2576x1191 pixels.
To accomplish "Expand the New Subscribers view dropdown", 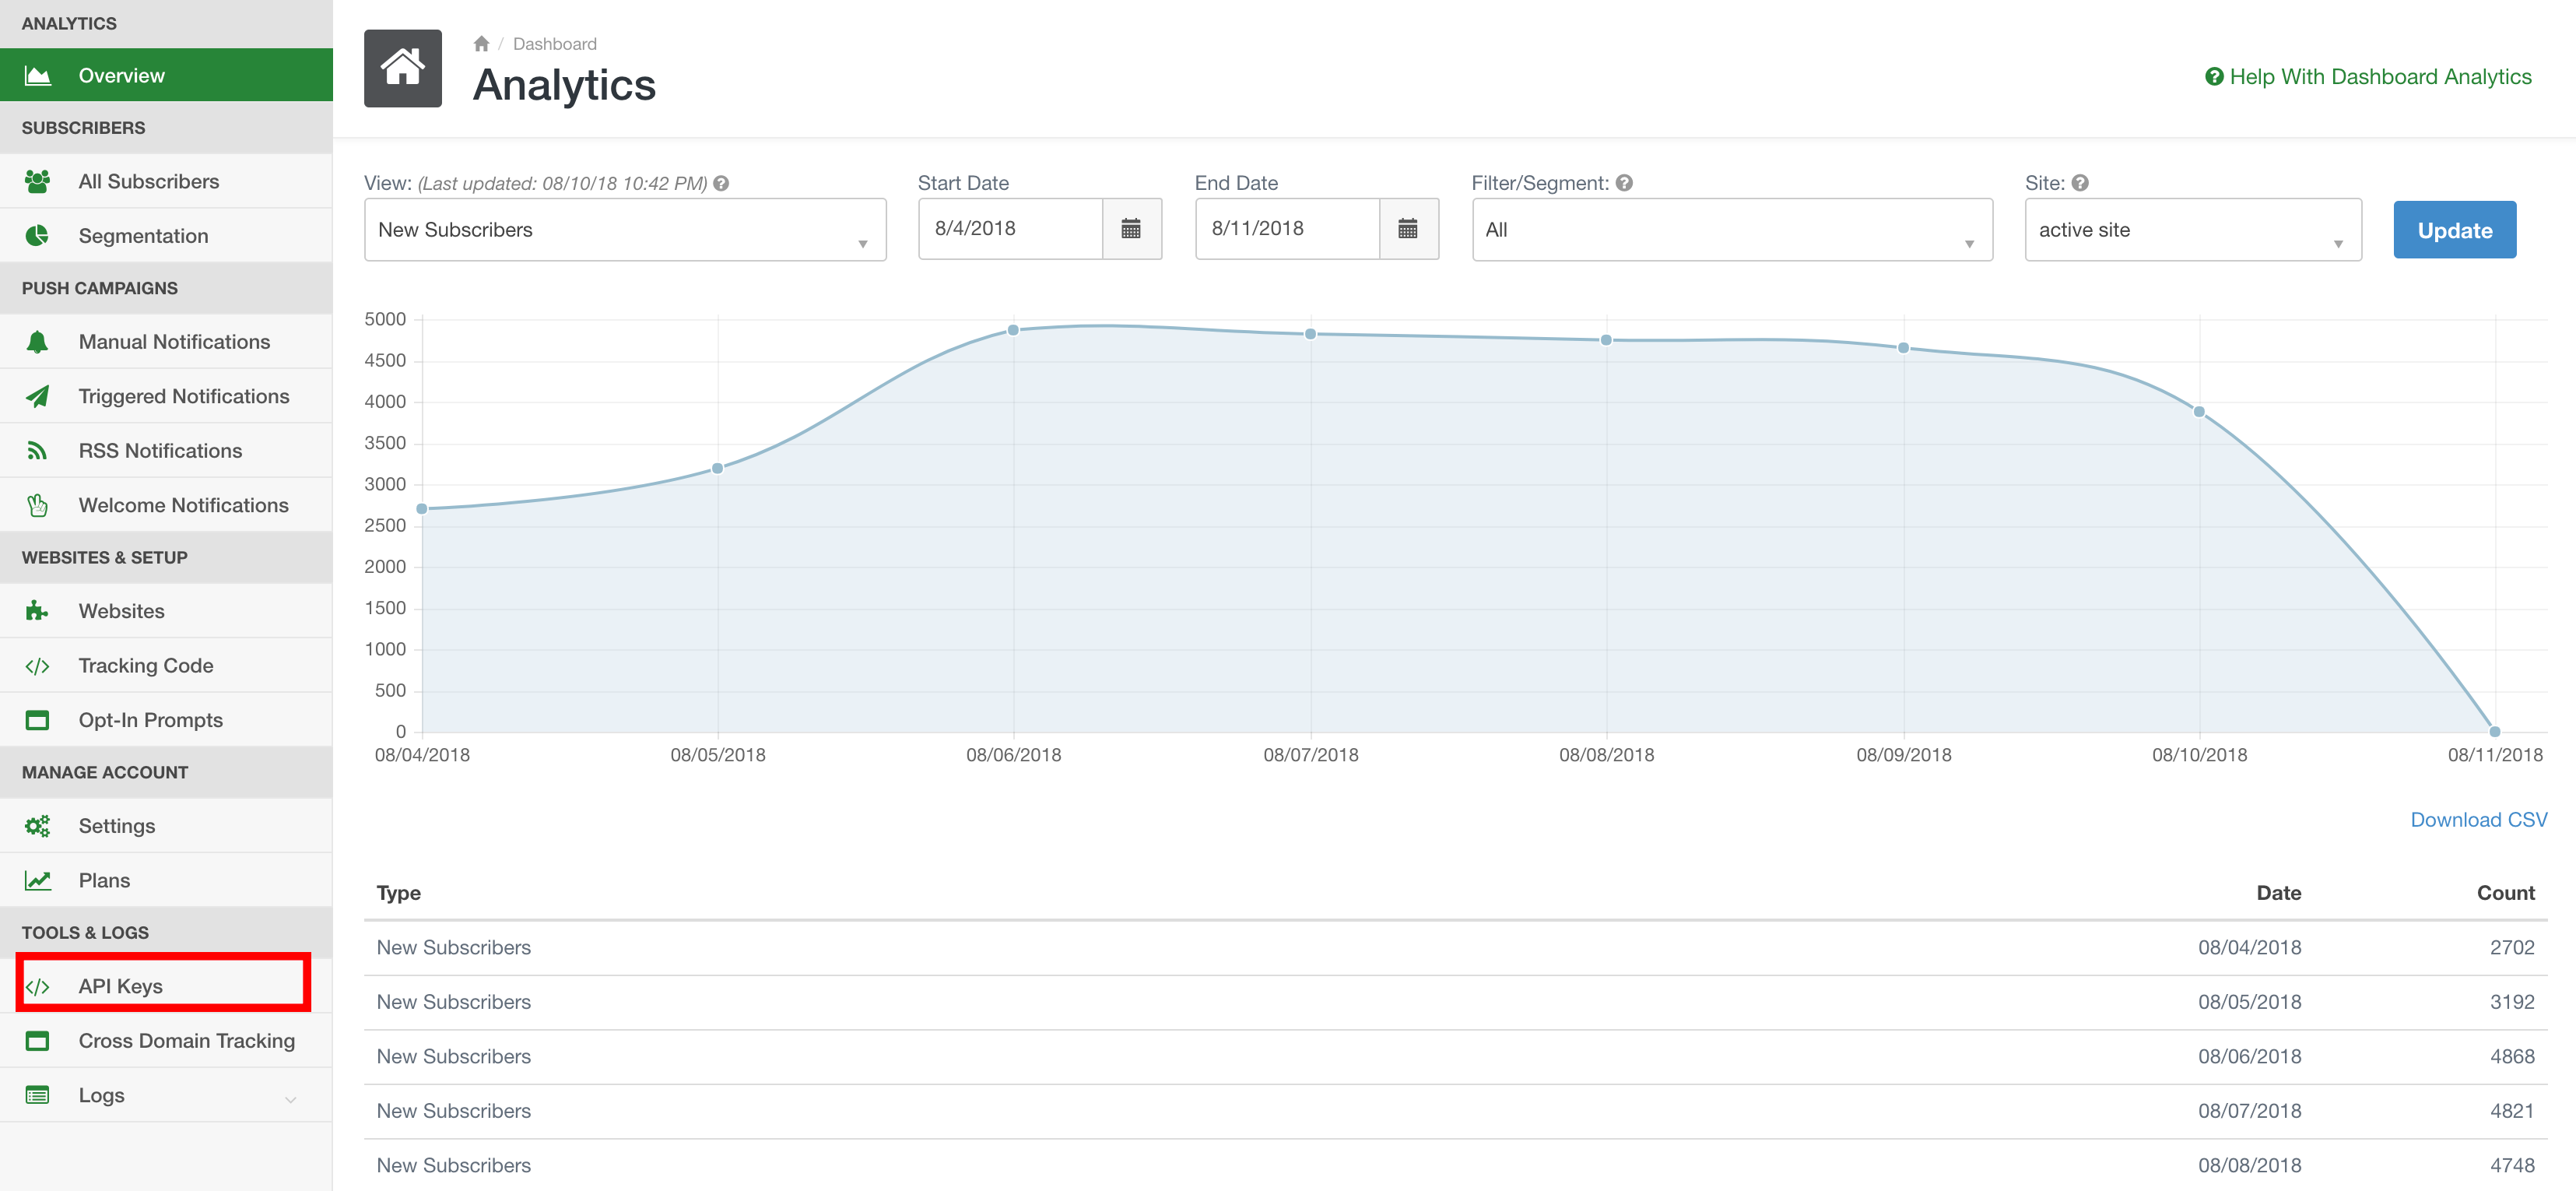I will pos(624,230).
